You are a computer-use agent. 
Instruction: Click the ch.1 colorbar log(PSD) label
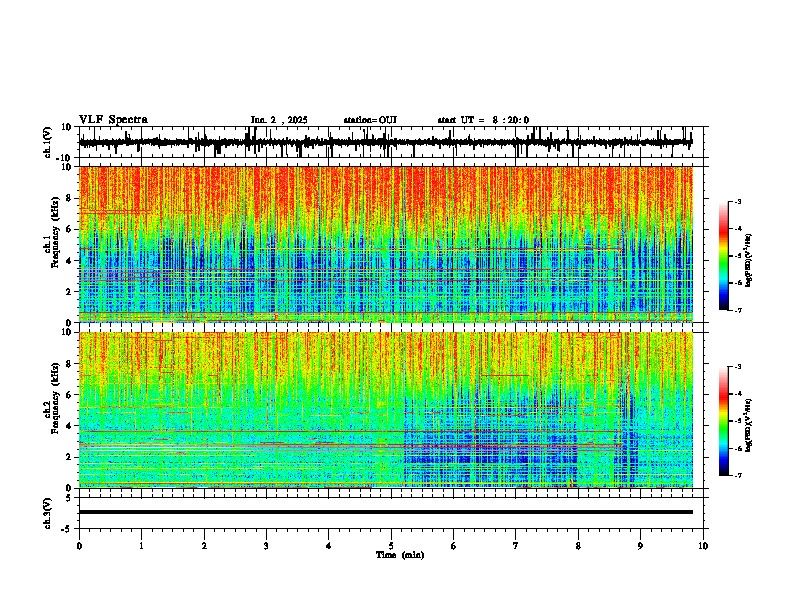click(x=749, y=260)
